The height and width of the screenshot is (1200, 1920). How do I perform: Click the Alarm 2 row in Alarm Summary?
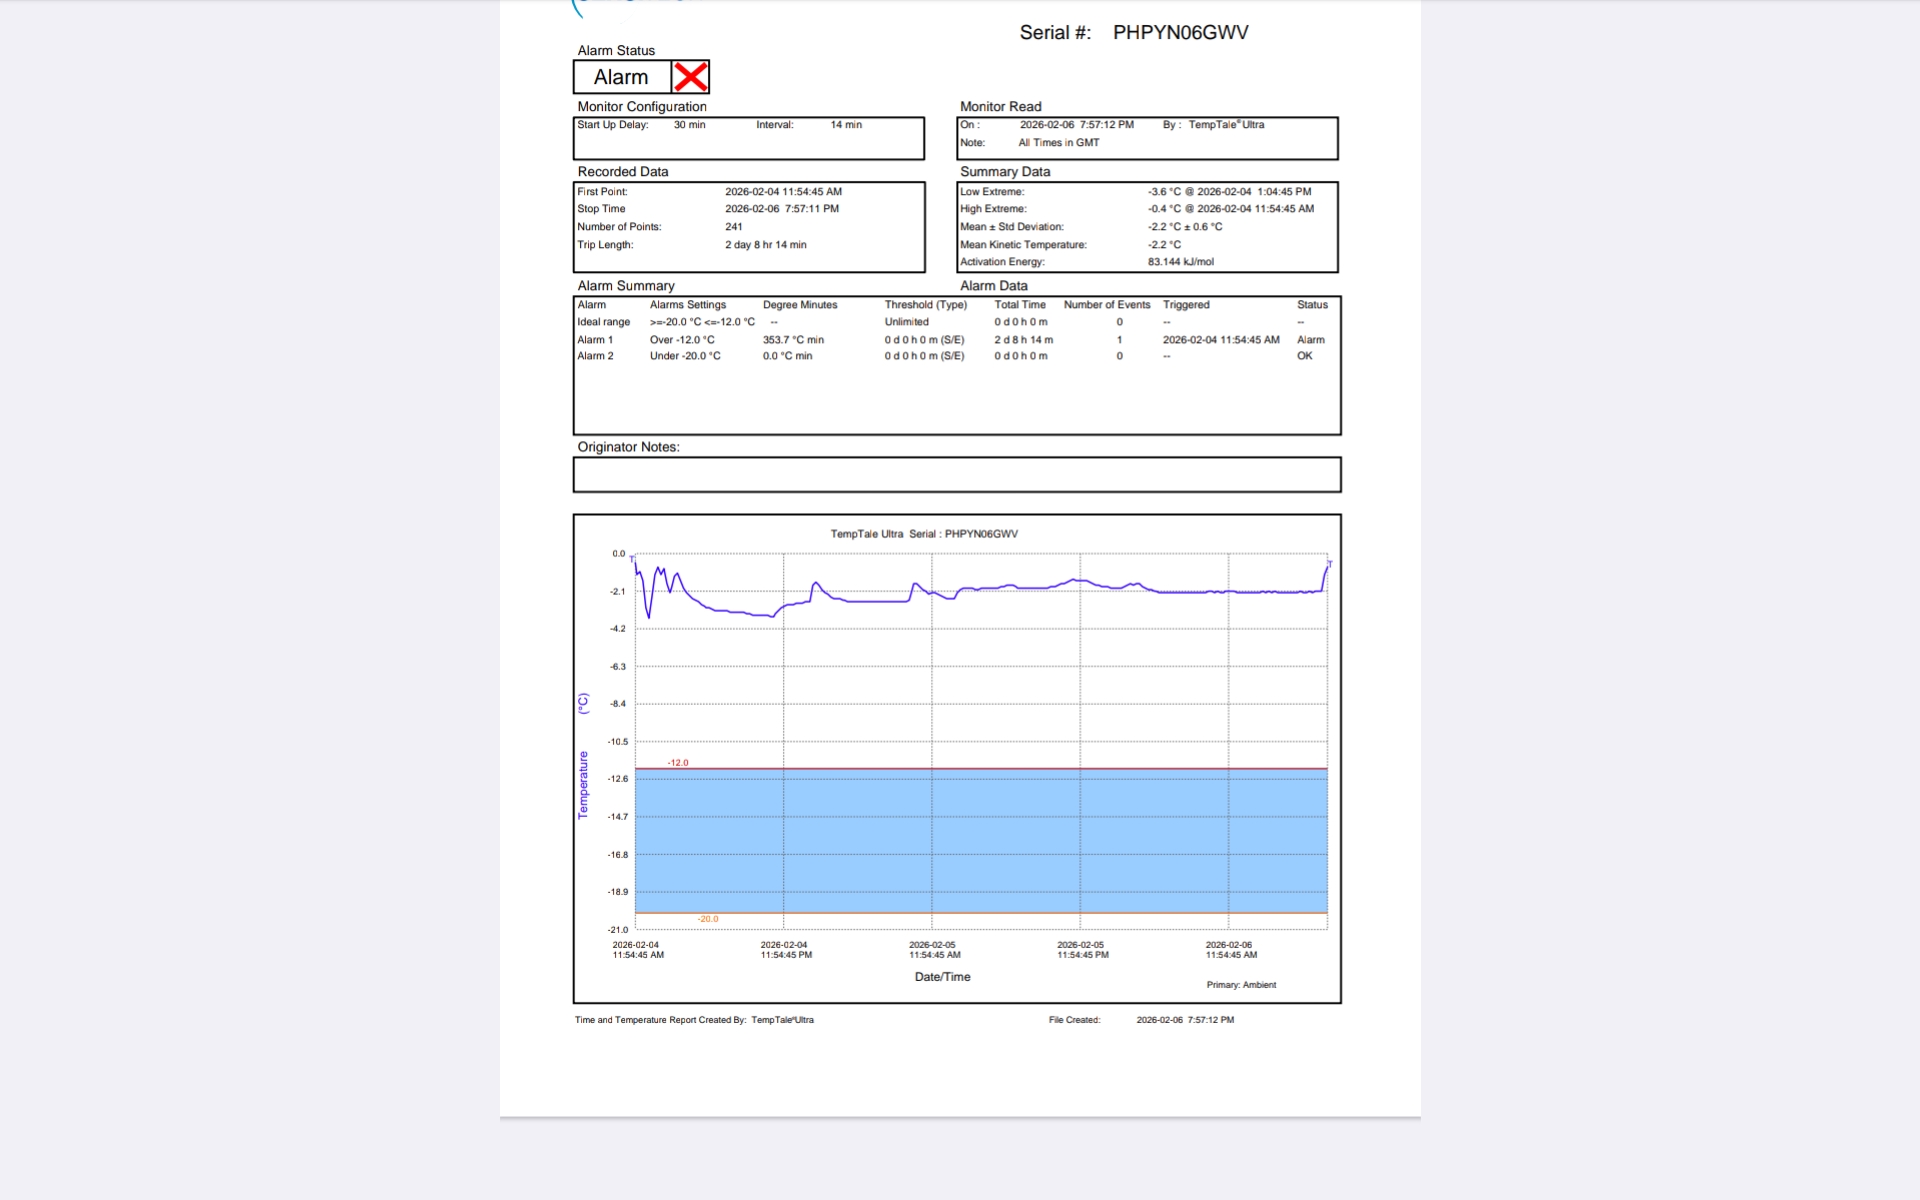tap(595, 356)
